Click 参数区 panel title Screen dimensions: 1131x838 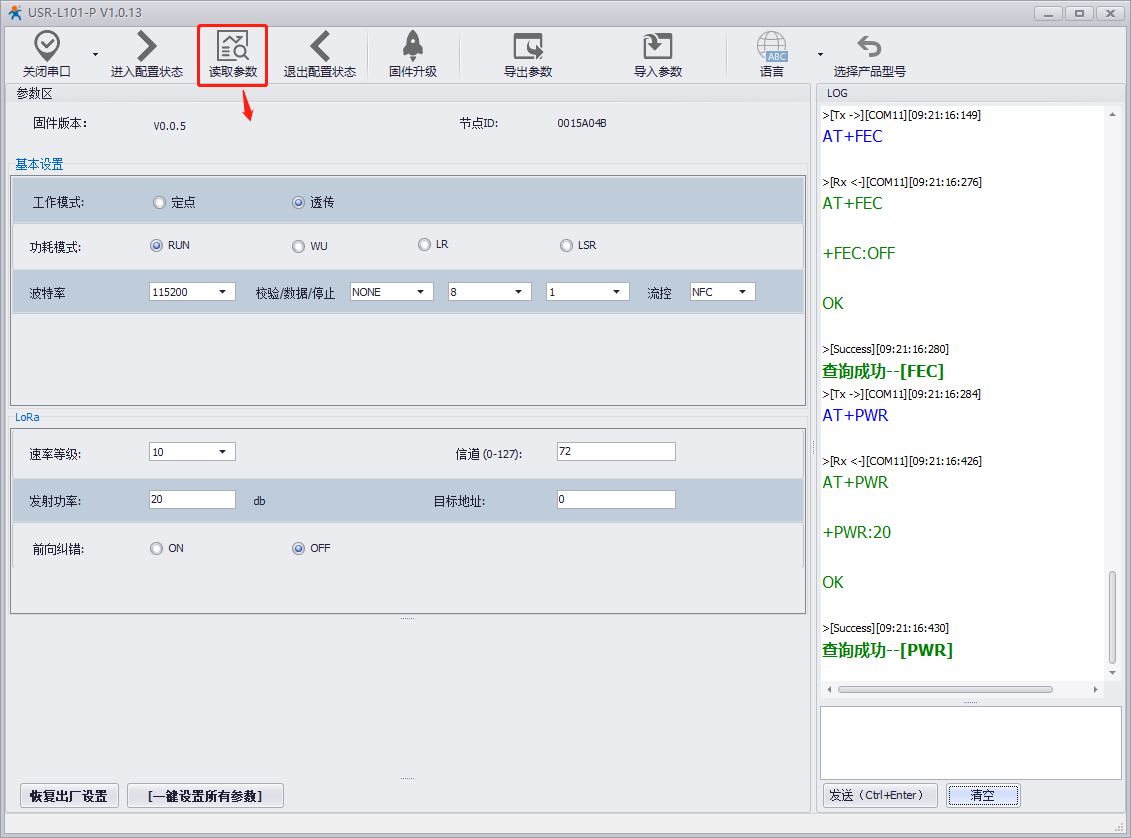[x=34, y=94]
